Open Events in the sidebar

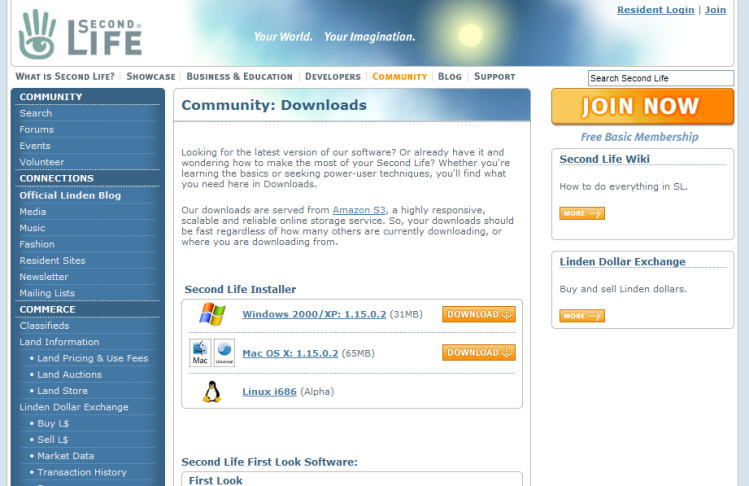tap(35, 146)
